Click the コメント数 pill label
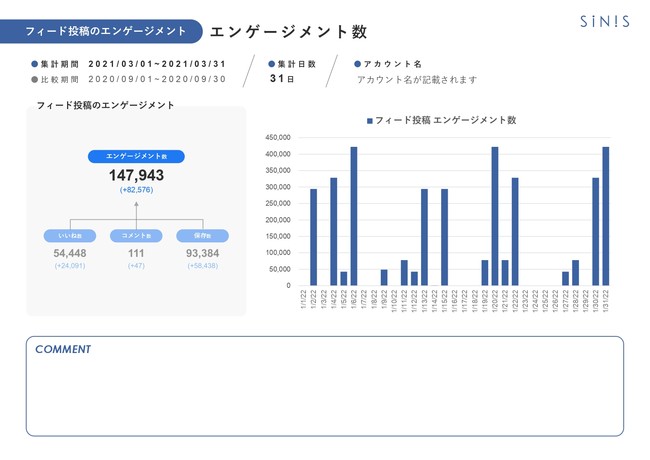 (x=136, y=236)
